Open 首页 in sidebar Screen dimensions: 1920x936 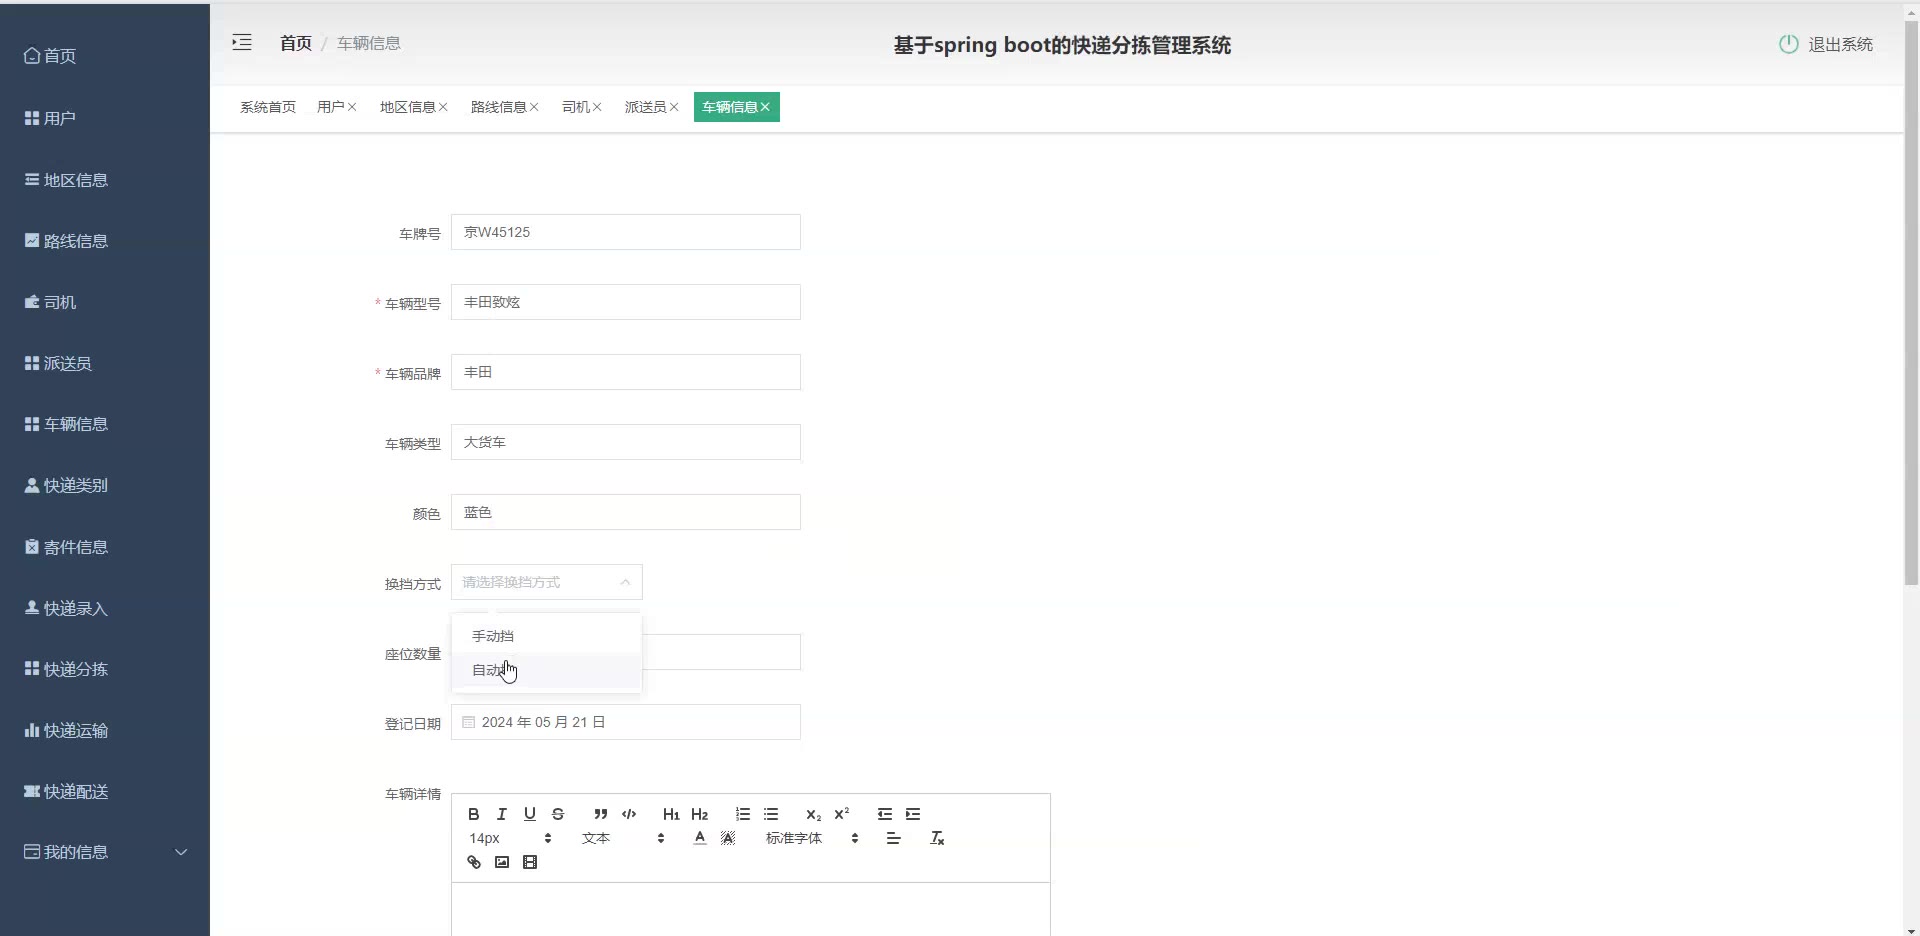pyautogui.click(x=105, y=56)
